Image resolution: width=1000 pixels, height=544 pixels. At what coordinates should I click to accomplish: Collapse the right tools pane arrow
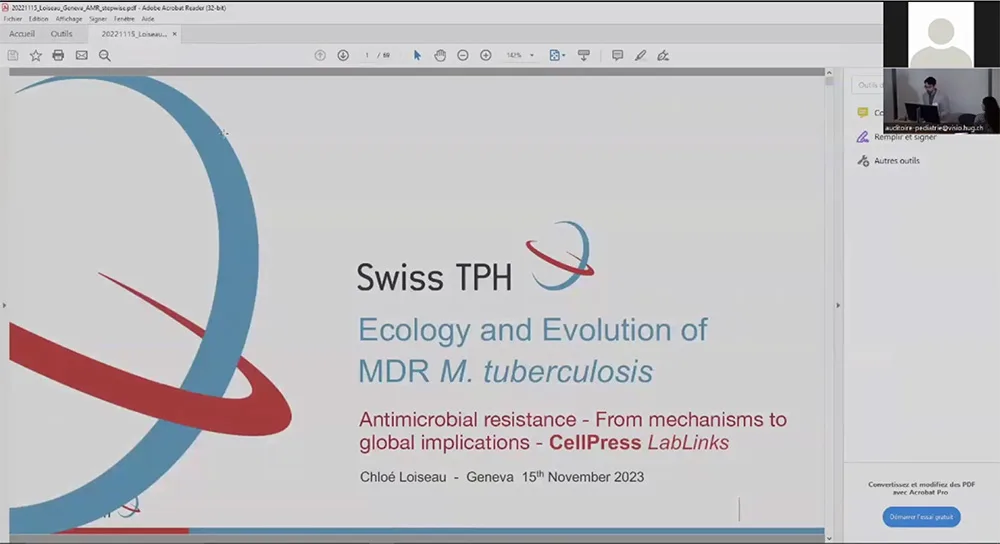point(838,305)
